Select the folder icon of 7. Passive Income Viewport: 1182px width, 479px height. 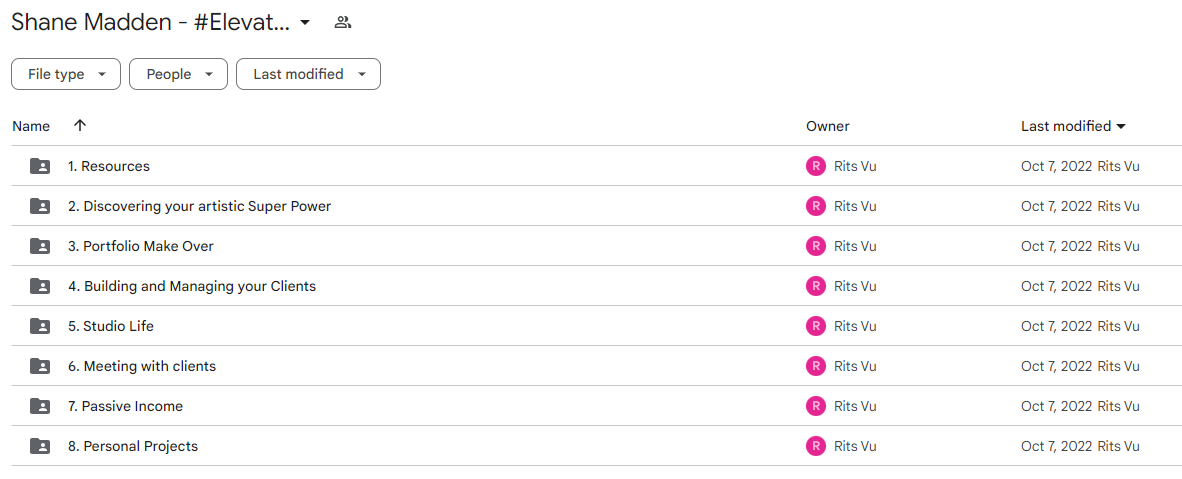(x=40, y=406)
